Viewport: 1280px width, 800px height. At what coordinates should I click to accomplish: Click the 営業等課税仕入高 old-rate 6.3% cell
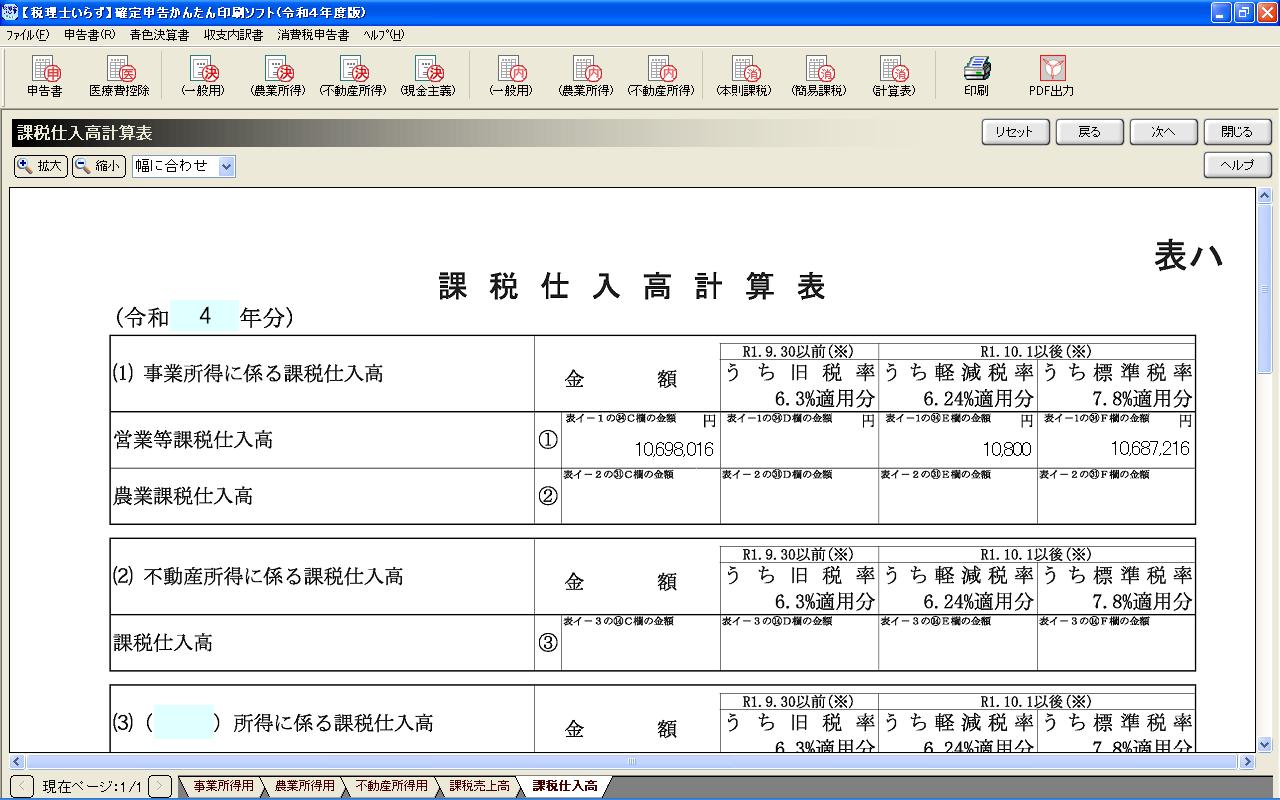click(799, 440)
